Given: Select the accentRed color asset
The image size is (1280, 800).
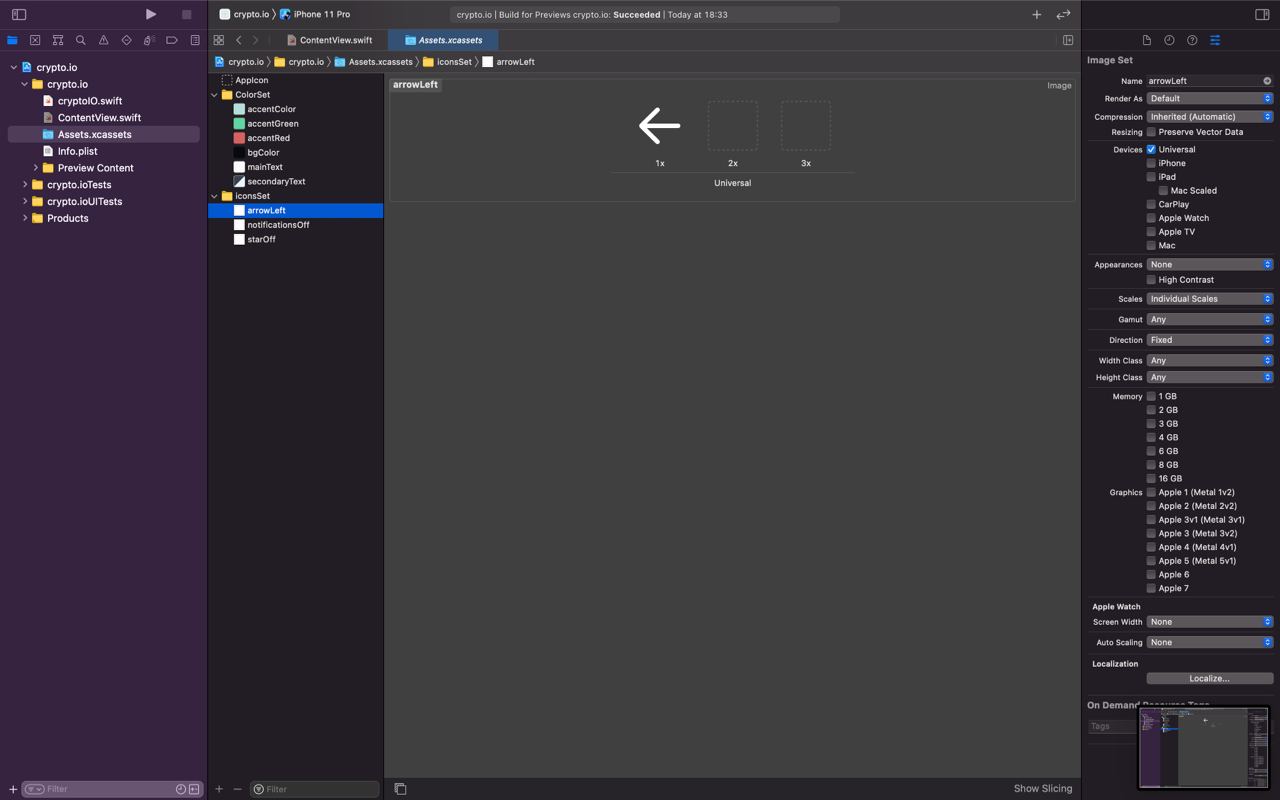Looking at the screenshot, I should coord(268,138).
